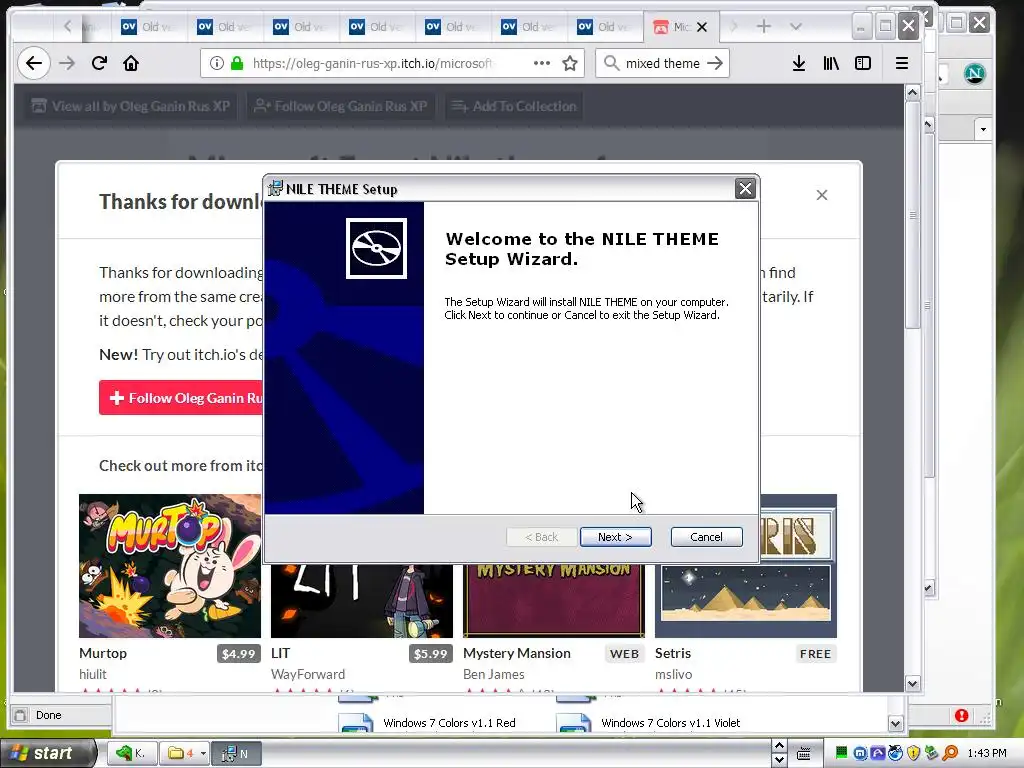Screen dimensions: 1024x768
Task: Click Add To Collection
Action: click(x=515, y=106)
